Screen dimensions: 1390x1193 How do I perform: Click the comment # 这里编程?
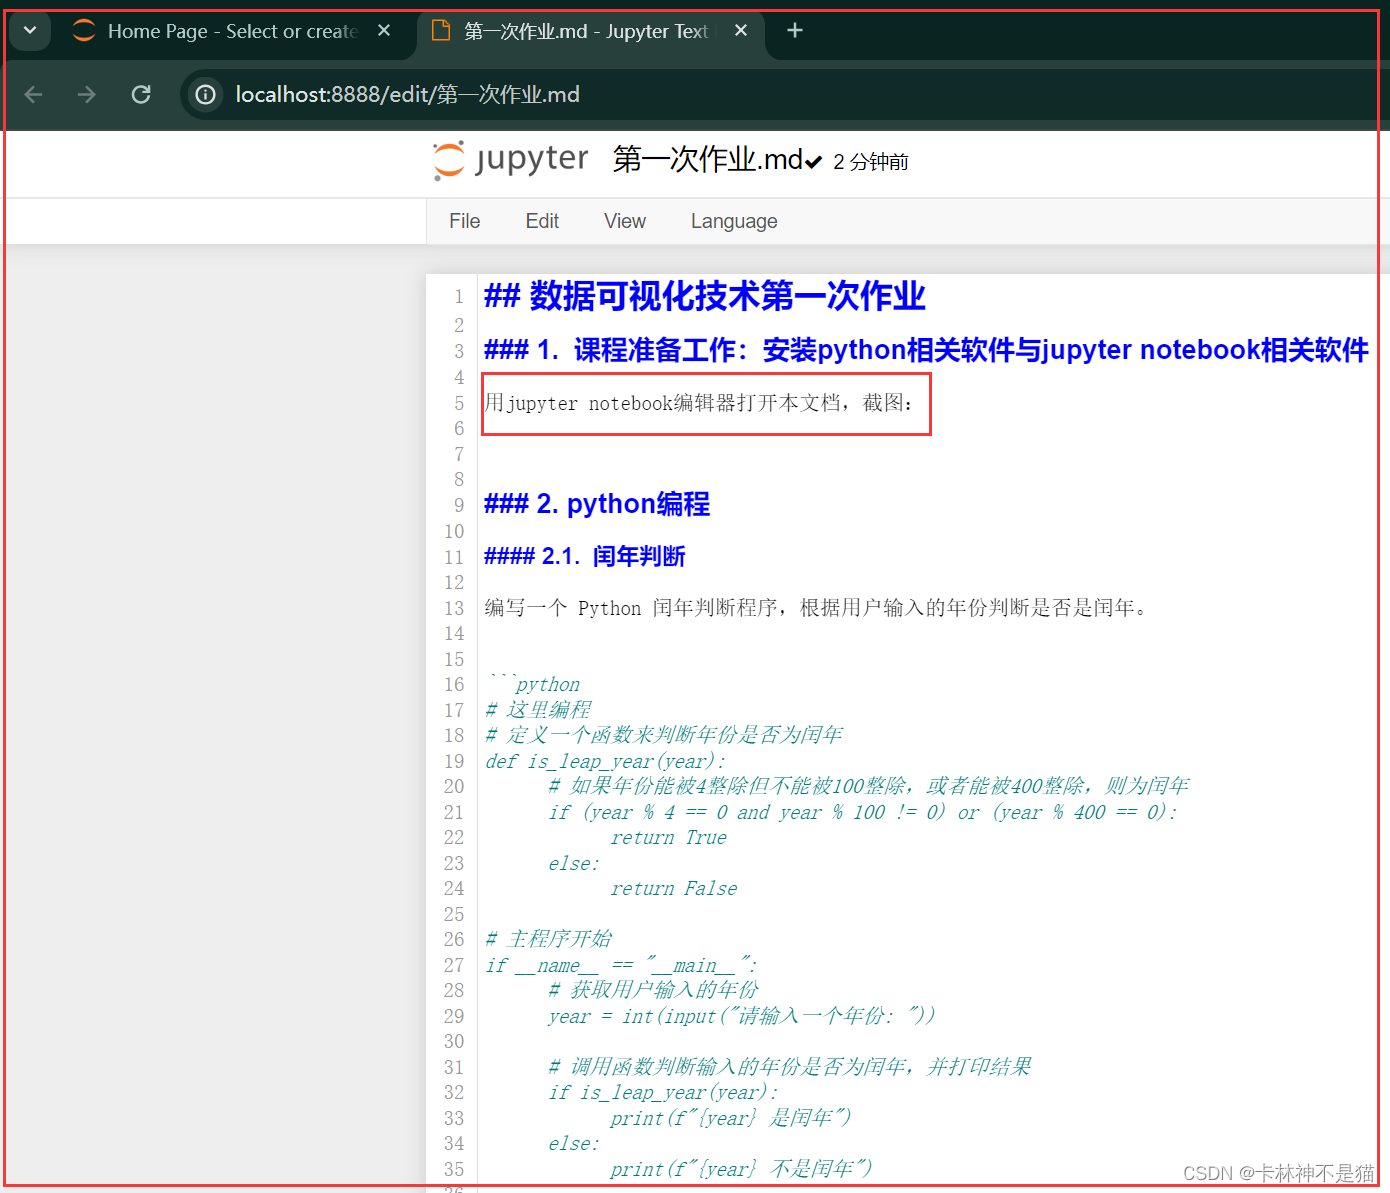click(538, 710)
